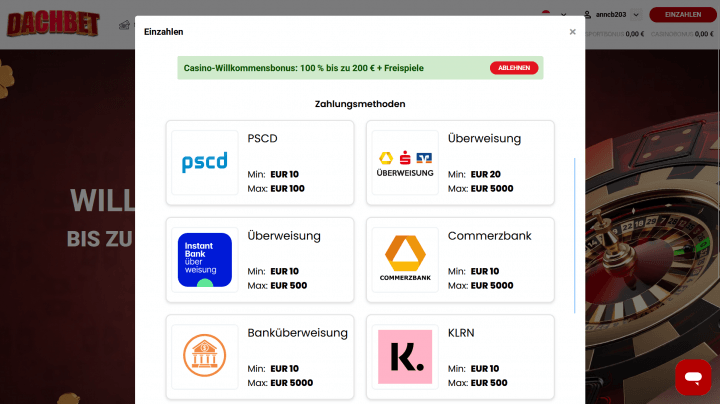
Task: Select PSCD payment method title
Action: pyautogui.click(x=262, y=139)
